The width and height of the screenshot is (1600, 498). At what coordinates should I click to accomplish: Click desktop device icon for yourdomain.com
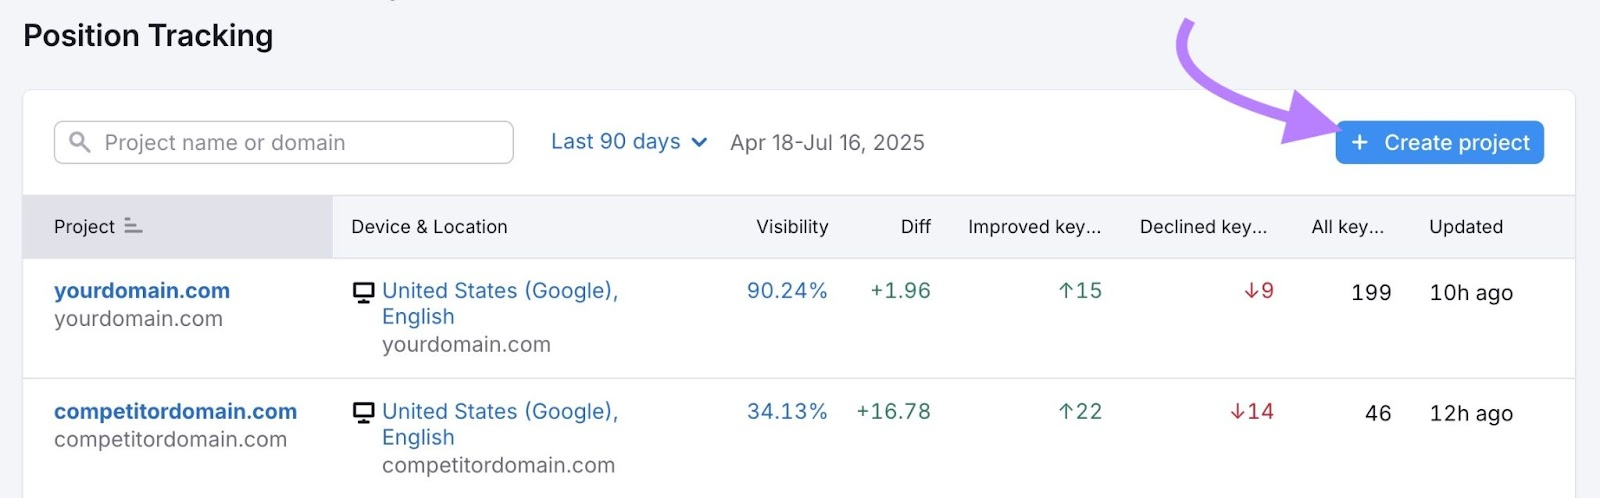coord(364,292)
